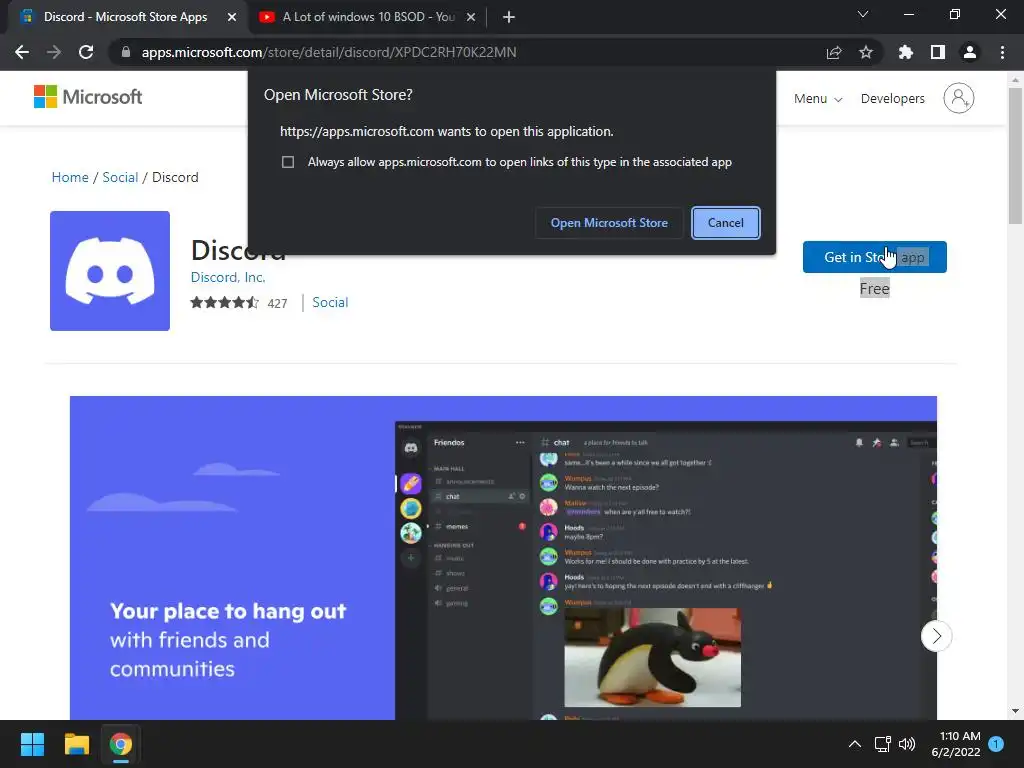Screen dimensions: 1024x768
Task: Open the clock showing 1:10 AM
Action: [956, 744]
